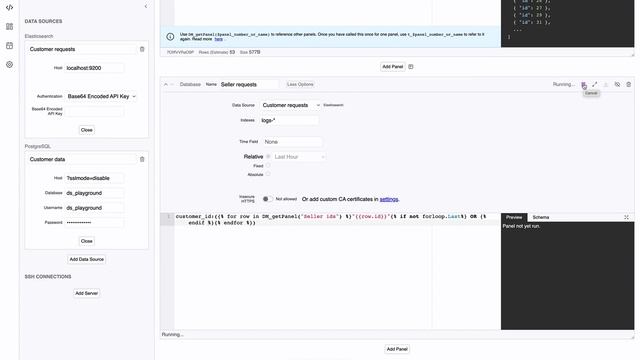Add Panel at the bottom of page
This screenshot has width=640, height=360.
(x=397, y=349)
